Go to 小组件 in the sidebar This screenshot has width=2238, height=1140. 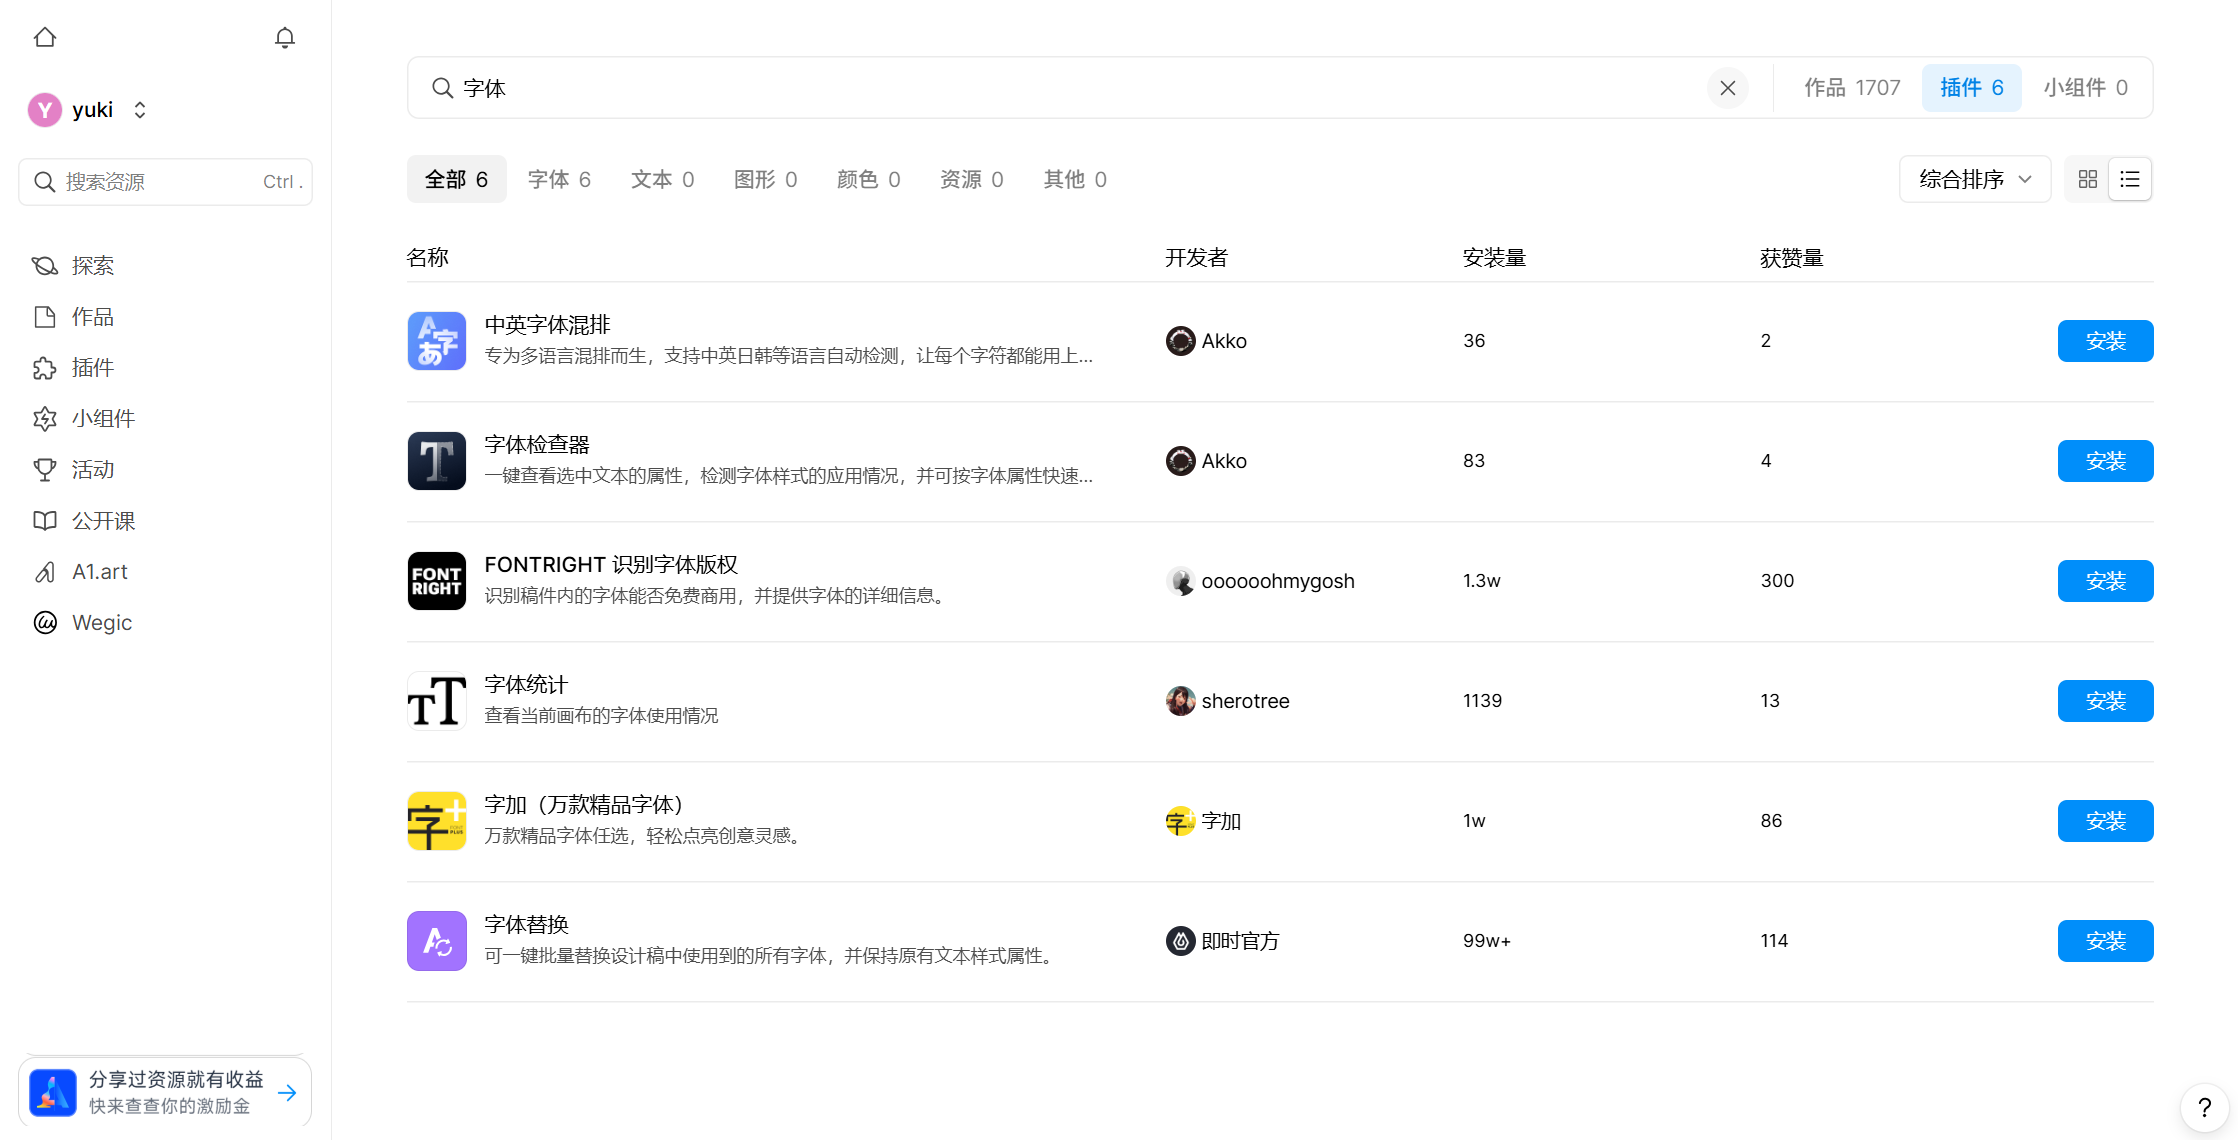[x=102, y=419]
